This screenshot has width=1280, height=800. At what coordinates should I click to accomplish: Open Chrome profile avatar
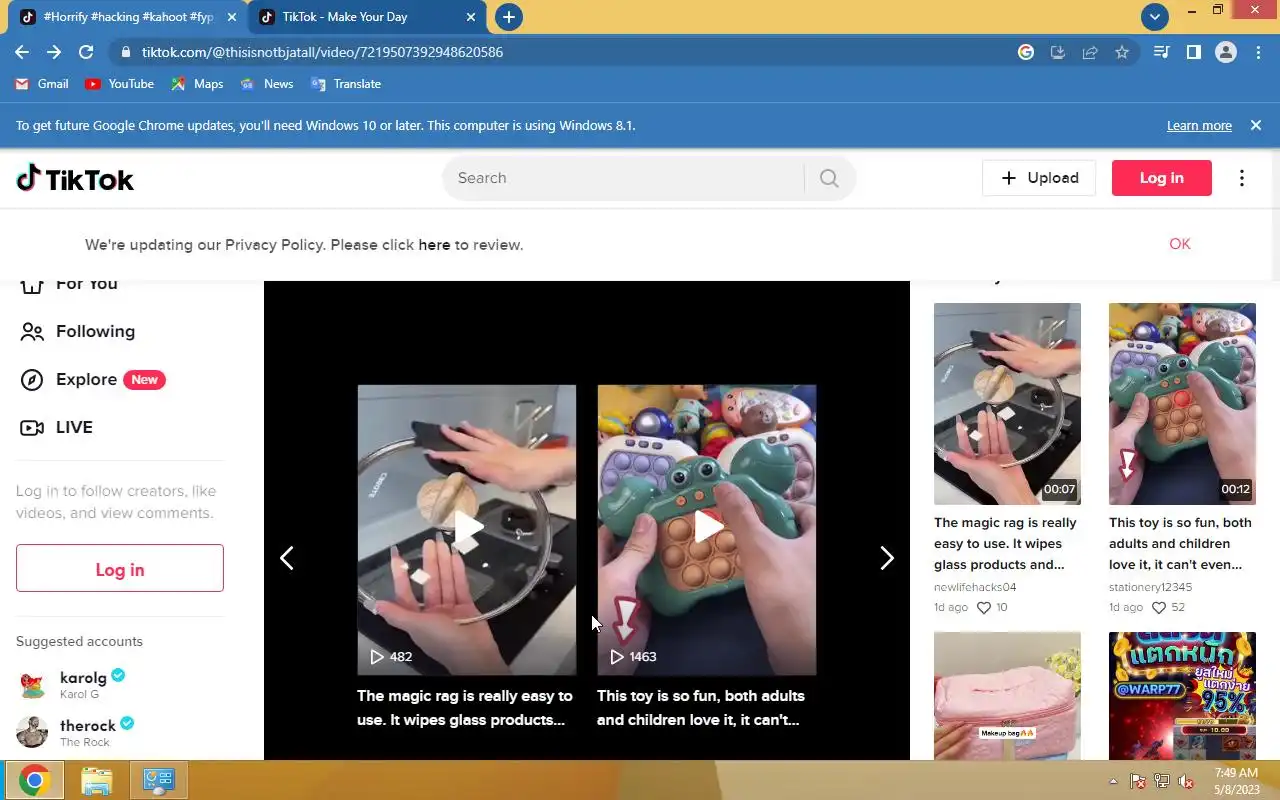(1226, 52)
